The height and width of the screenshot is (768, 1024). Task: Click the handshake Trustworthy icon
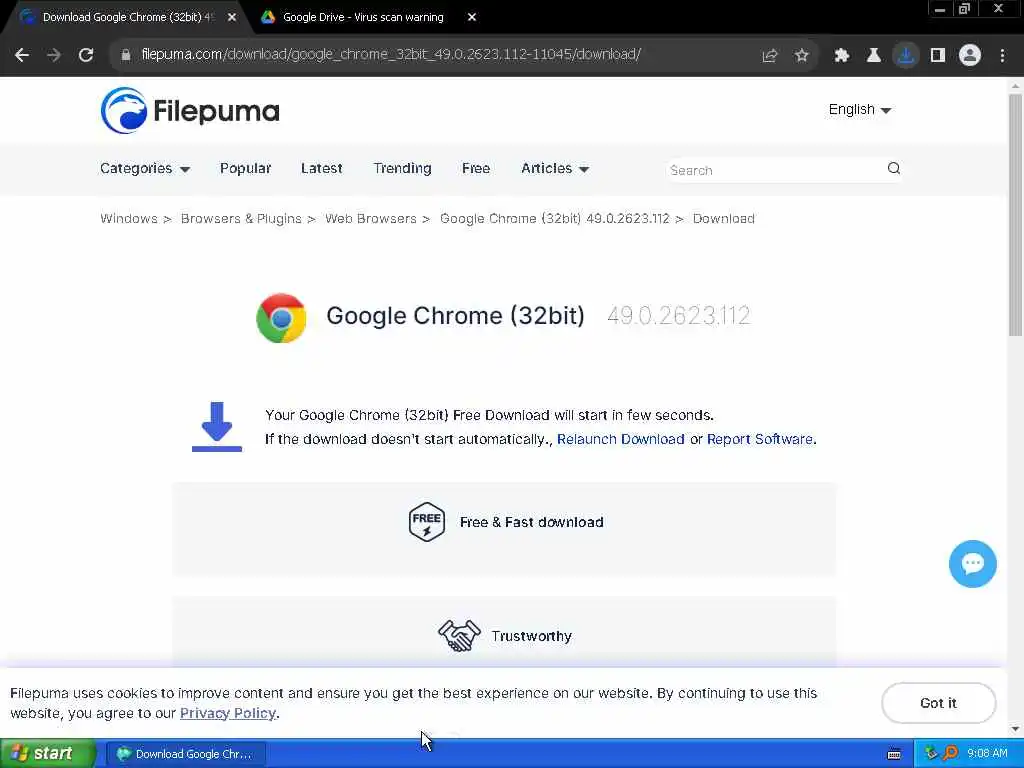coord(459,635)
